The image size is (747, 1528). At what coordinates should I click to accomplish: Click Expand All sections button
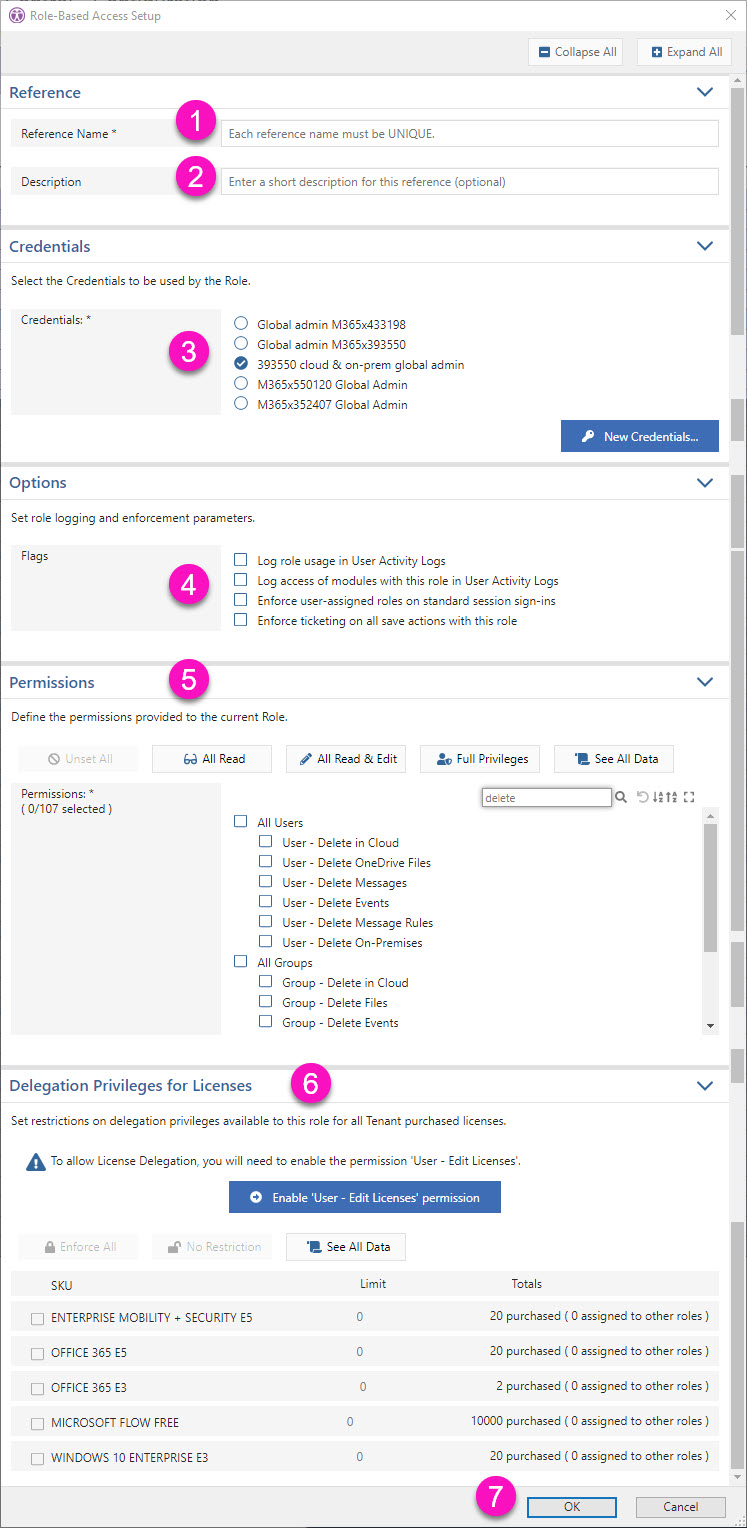point(685,52)
